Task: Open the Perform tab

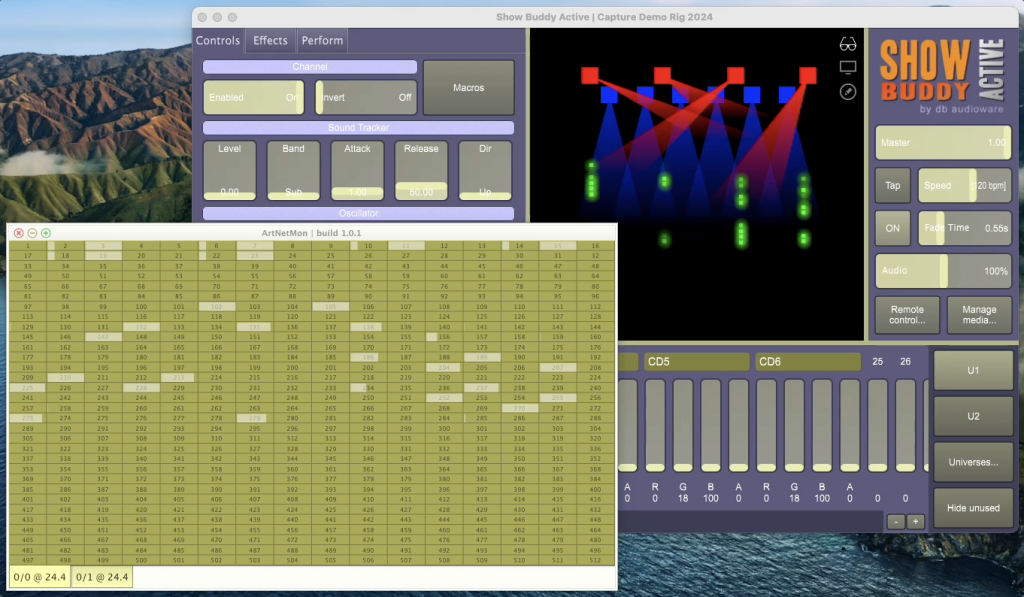Action: [322, 41]
